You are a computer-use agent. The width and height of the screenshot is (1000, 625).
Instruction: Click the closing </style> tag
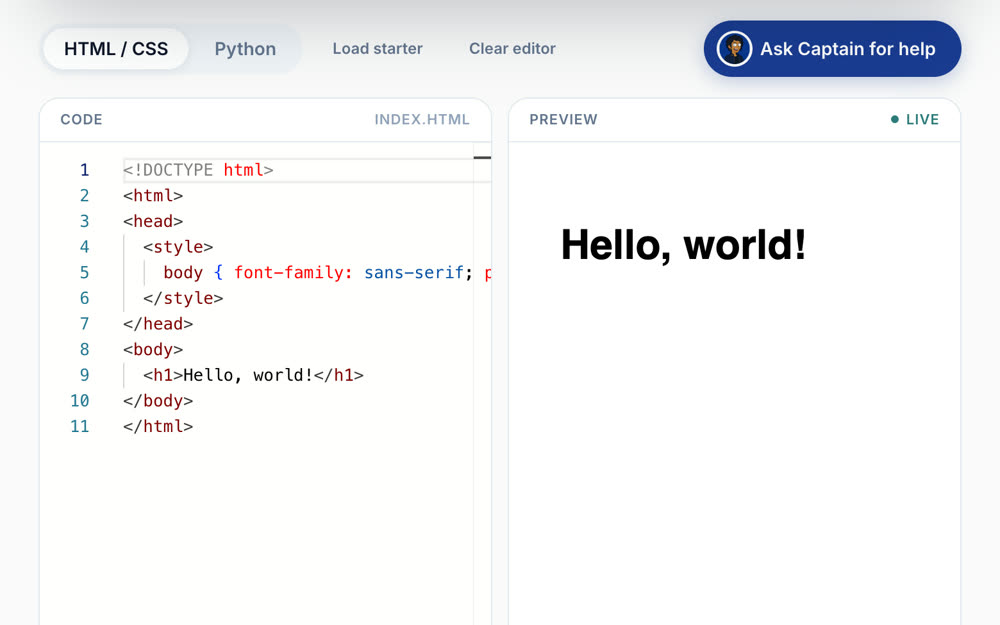[183, 298]
